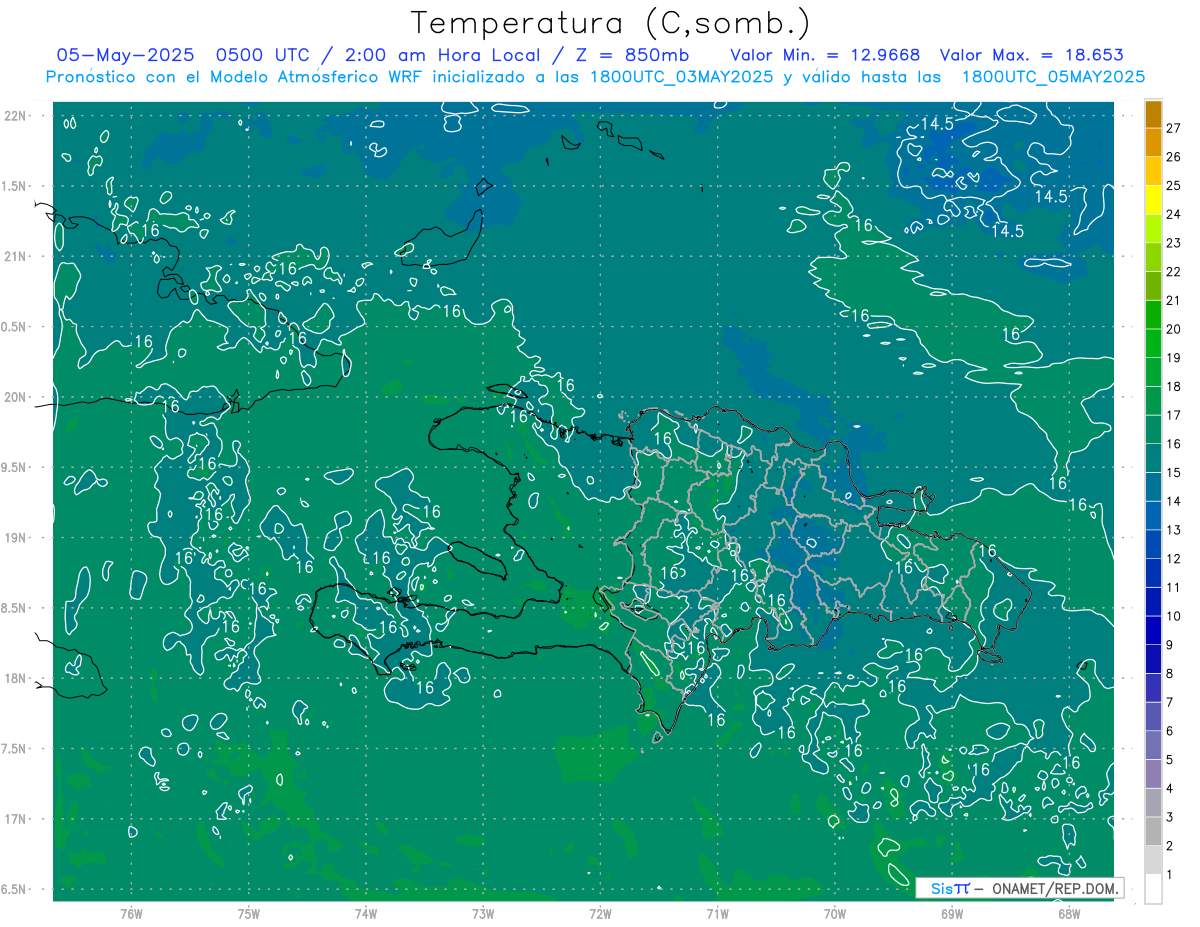Click the '18N' latitude axis label
This screenshot has height=927, width=1200.
point(17,678)
